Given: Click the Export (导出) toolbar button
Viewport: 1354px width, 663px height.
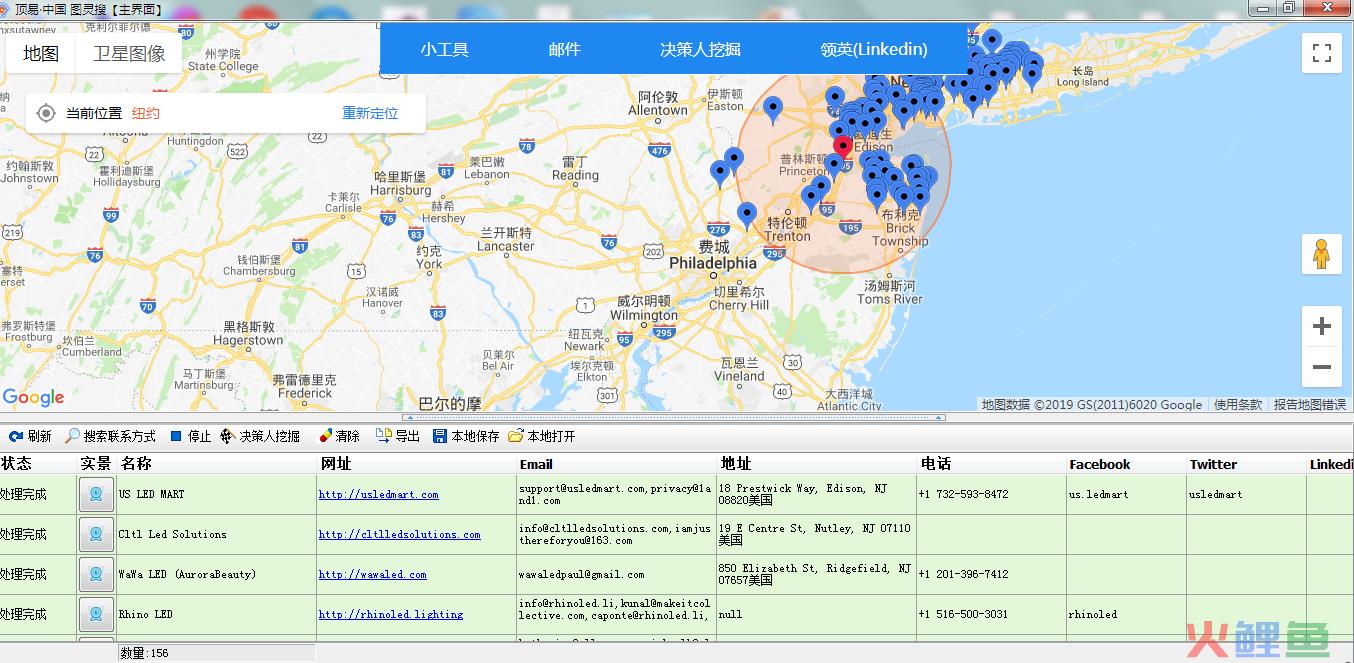Looking at the screenshot, I should pos(398,436).
